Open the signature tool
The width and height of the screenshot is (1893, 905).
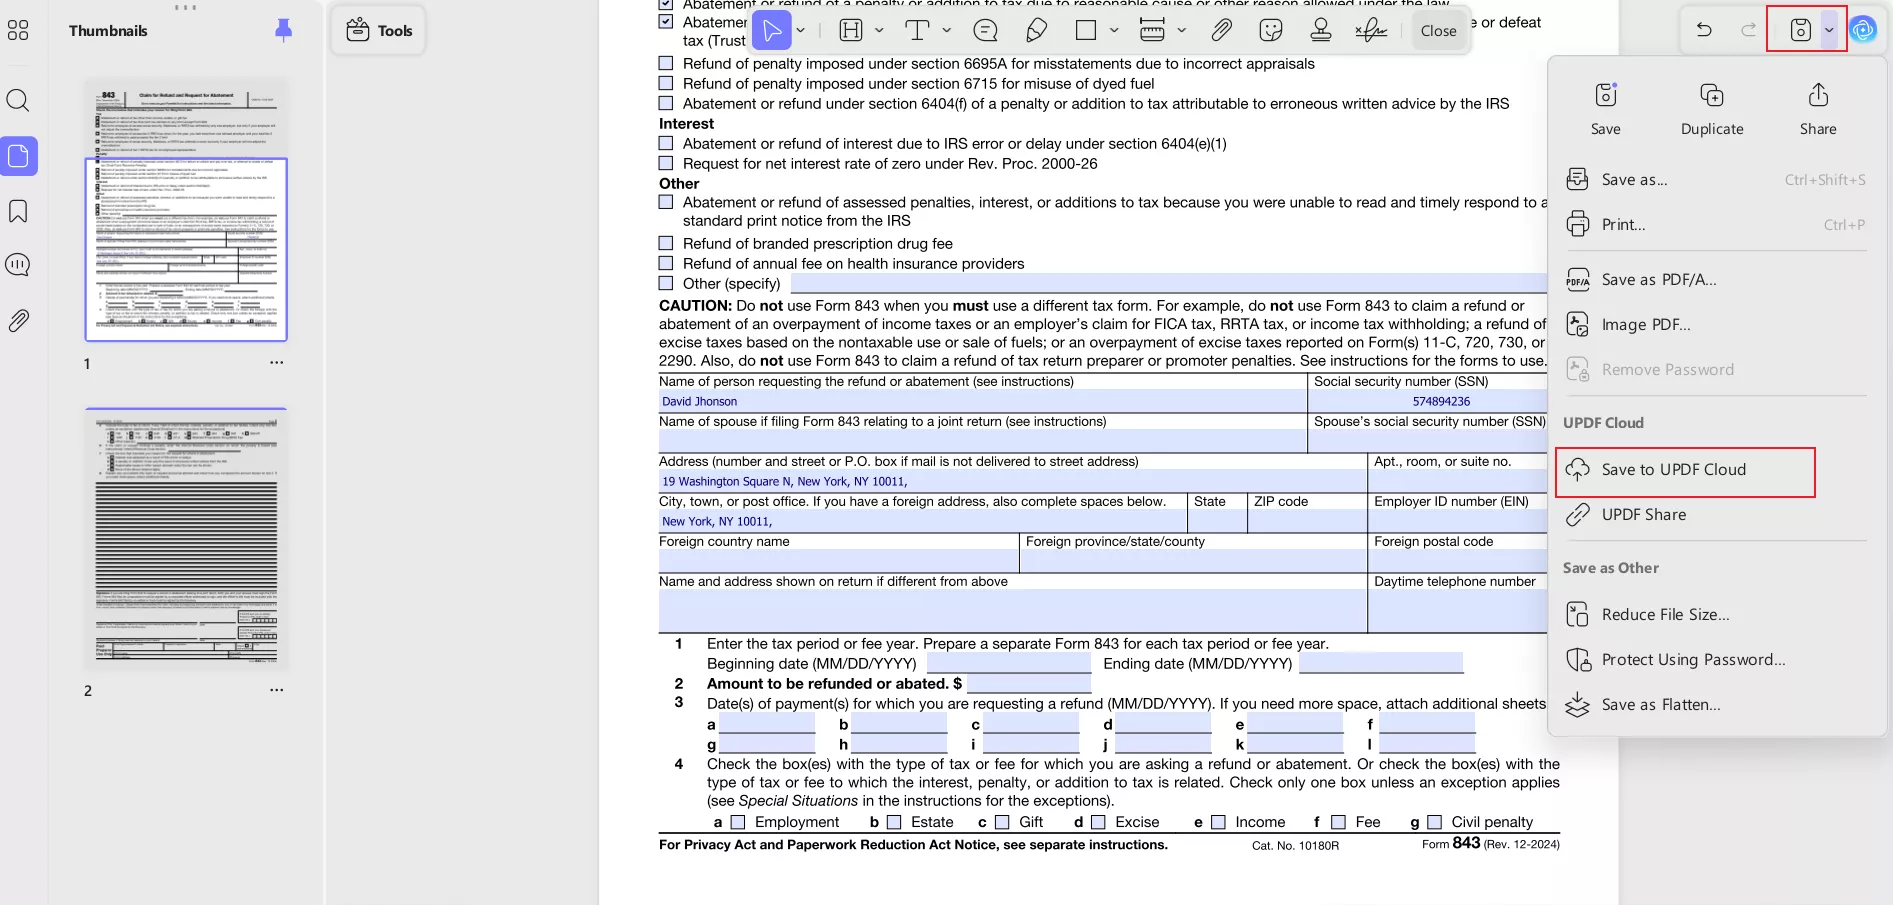[1371, 30]
